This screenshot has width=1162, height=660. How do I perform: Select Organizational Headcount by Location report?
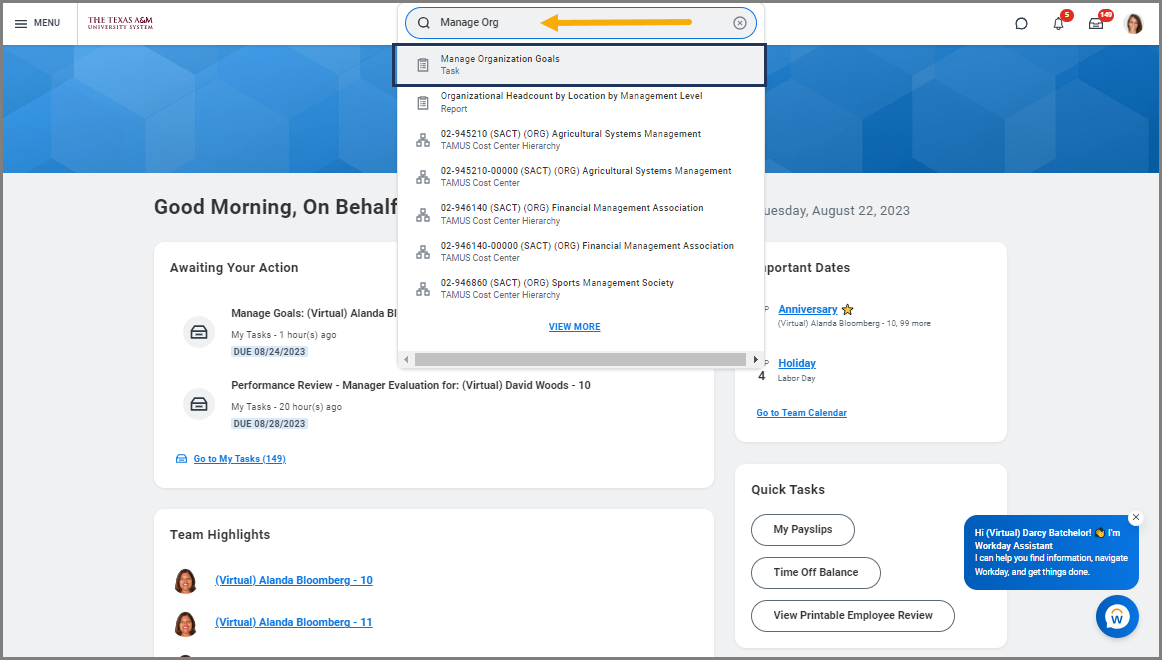[571, 102]
